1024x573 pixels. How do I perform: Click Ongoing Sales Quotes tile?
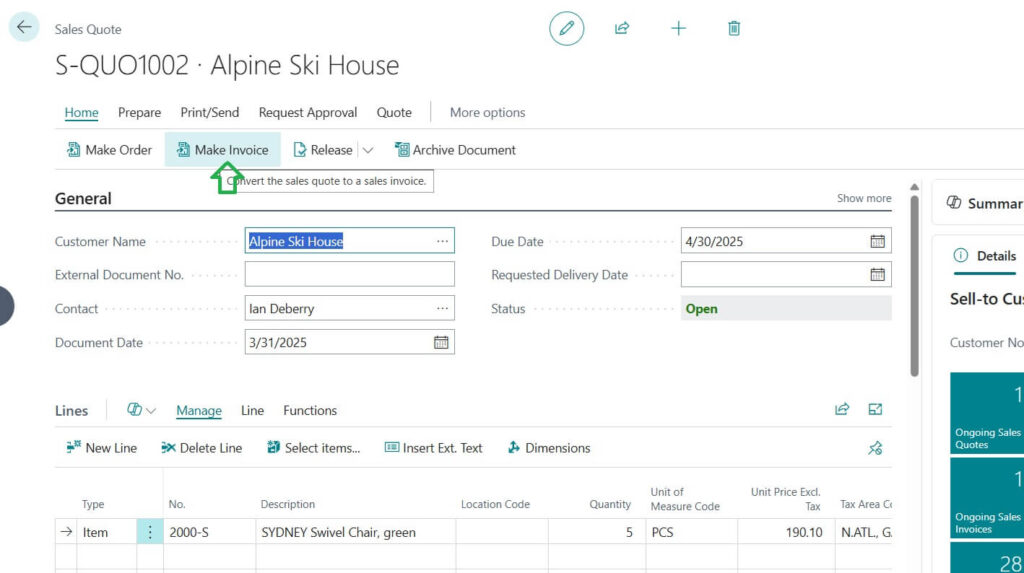tap(987, 413)
